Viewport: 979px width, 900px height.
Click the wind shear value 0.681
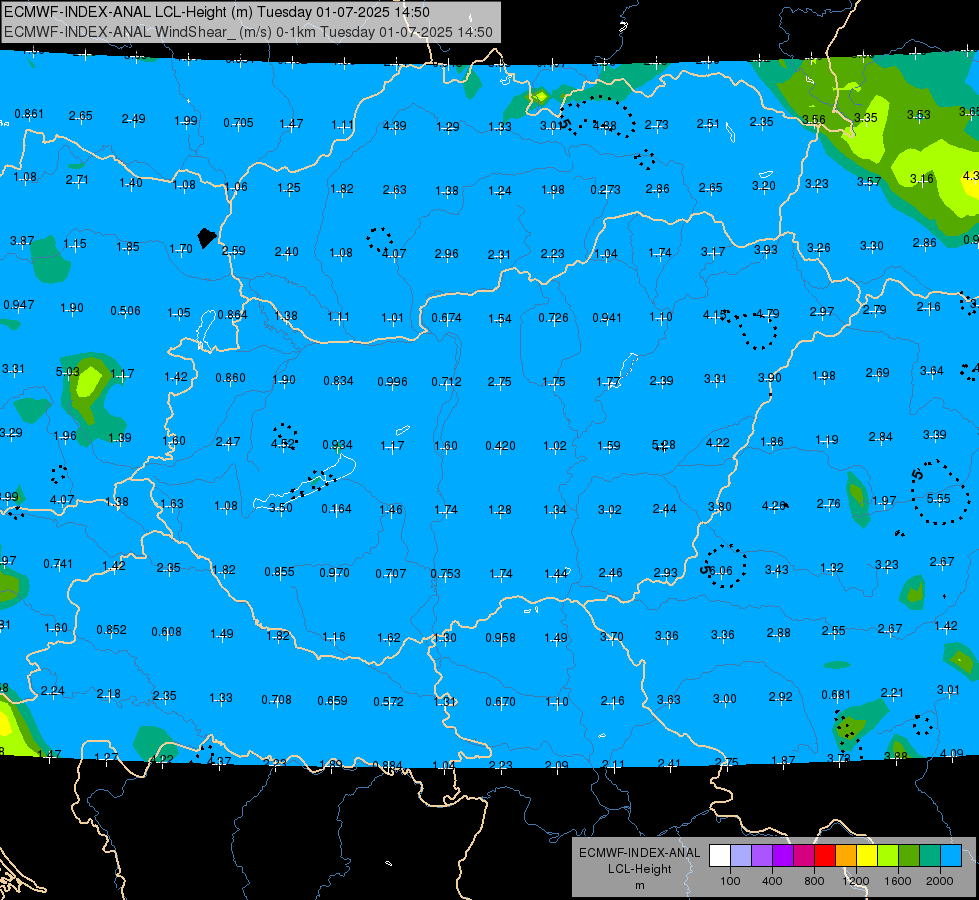[836, 695]
